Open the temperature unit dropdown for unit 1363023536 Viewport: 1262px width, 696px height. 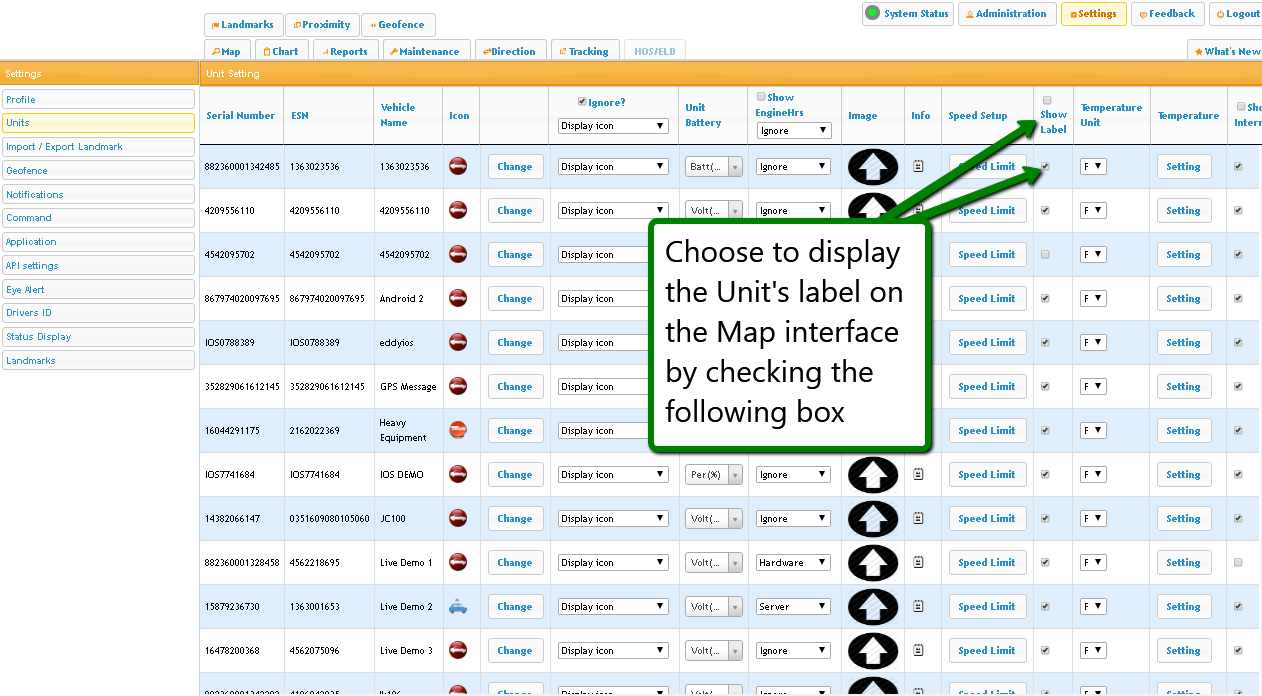click(x=1093, y=167)
